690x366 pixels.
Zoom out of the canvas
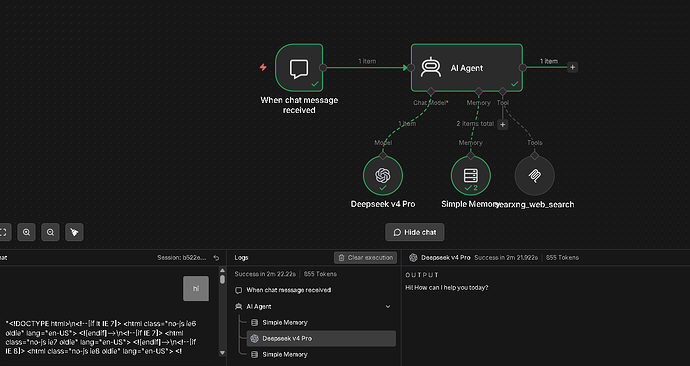point(50,232)
